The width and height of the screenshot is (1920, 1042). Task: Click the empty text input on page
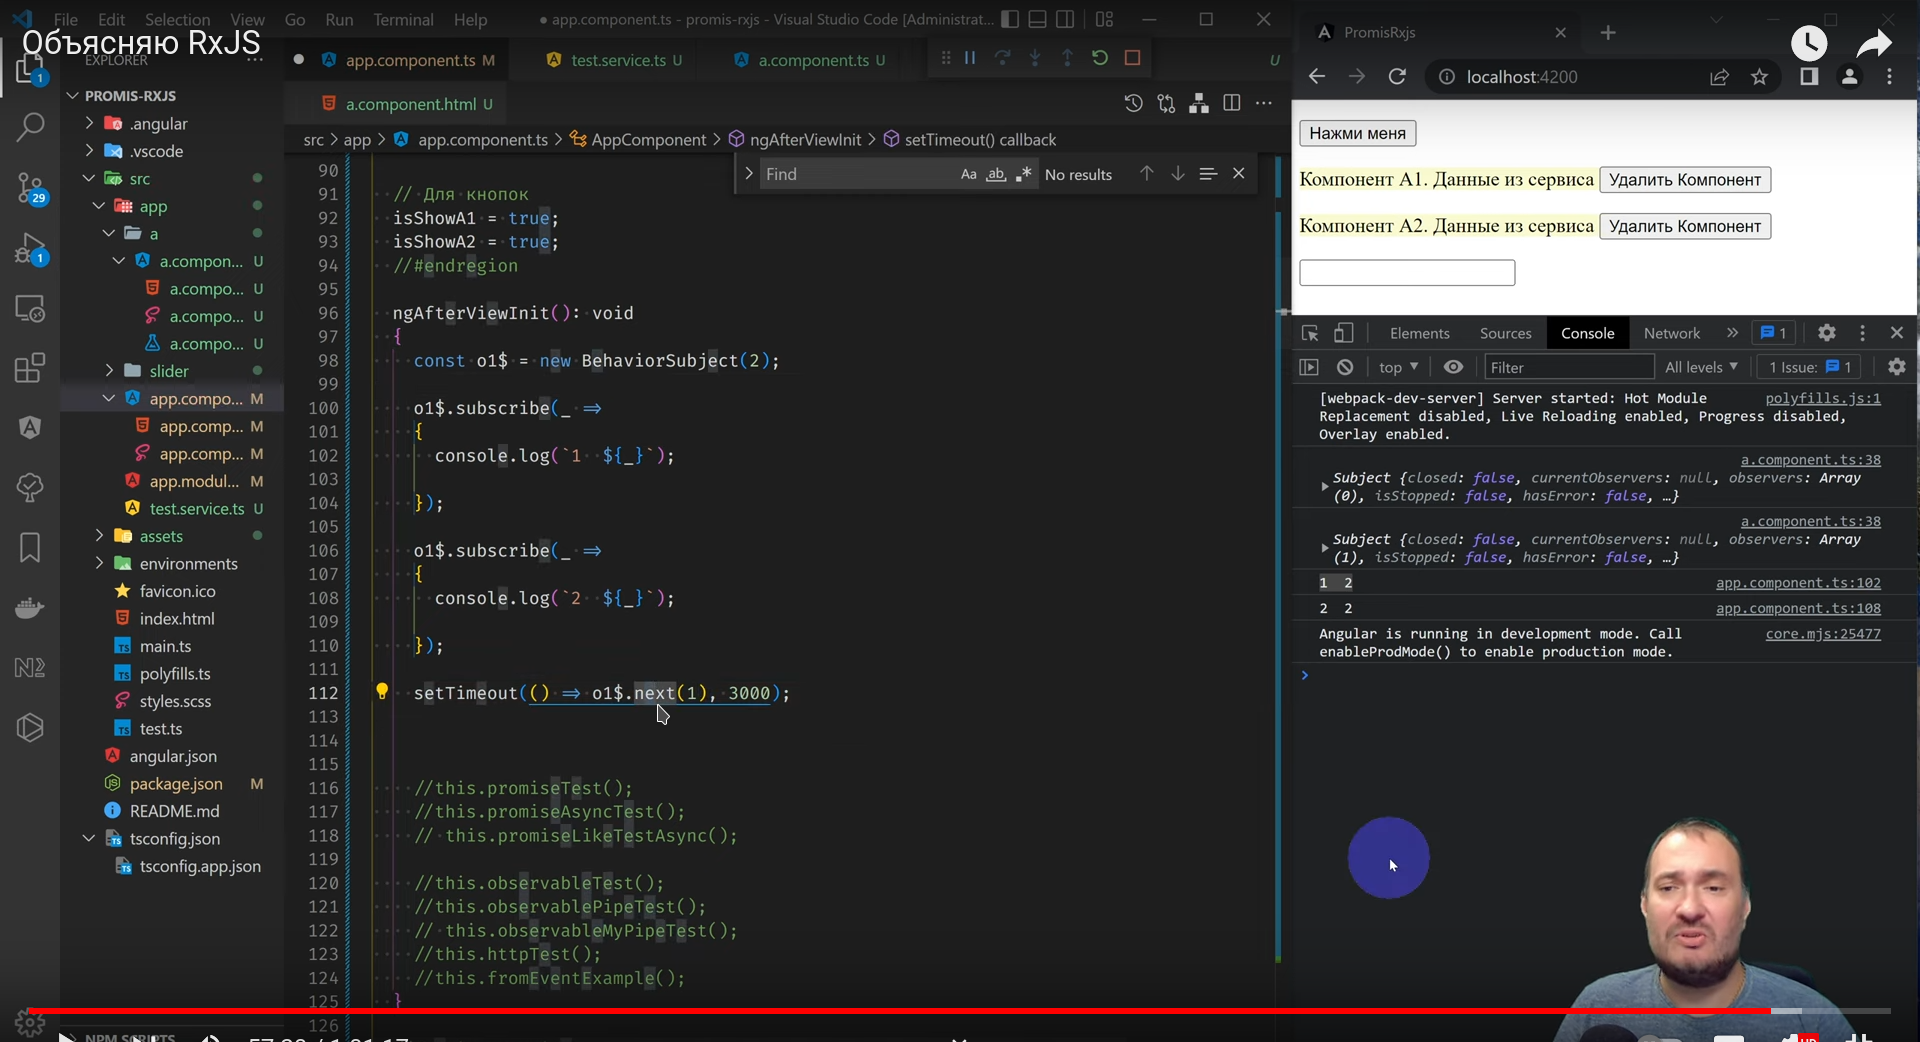tap(1407, 272)
